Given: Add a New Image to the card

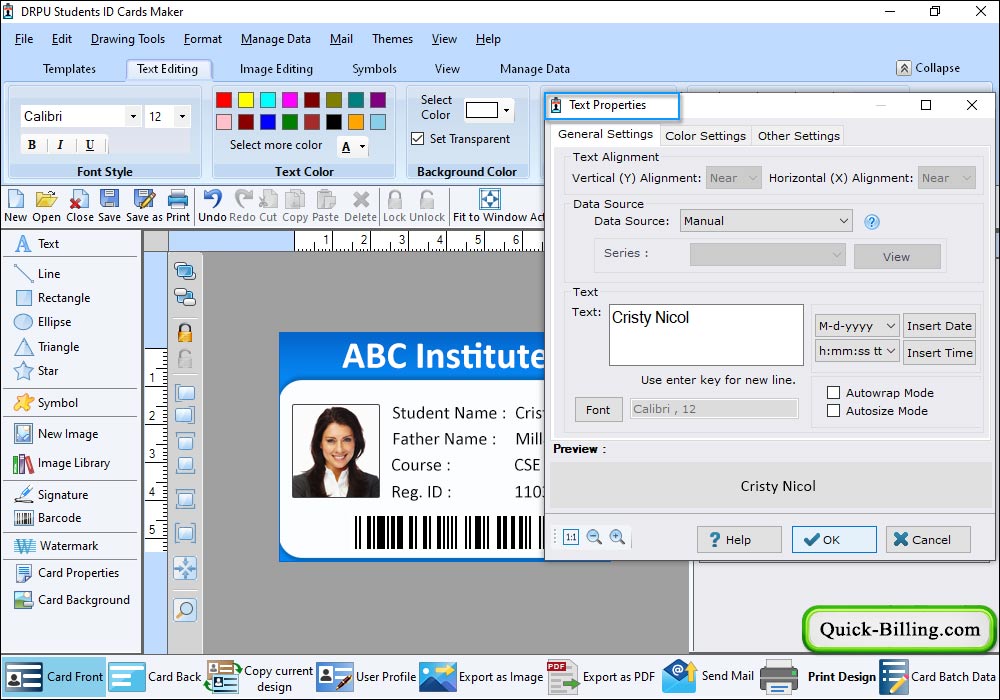Looking at the screenshot, I should pos(56,434).
